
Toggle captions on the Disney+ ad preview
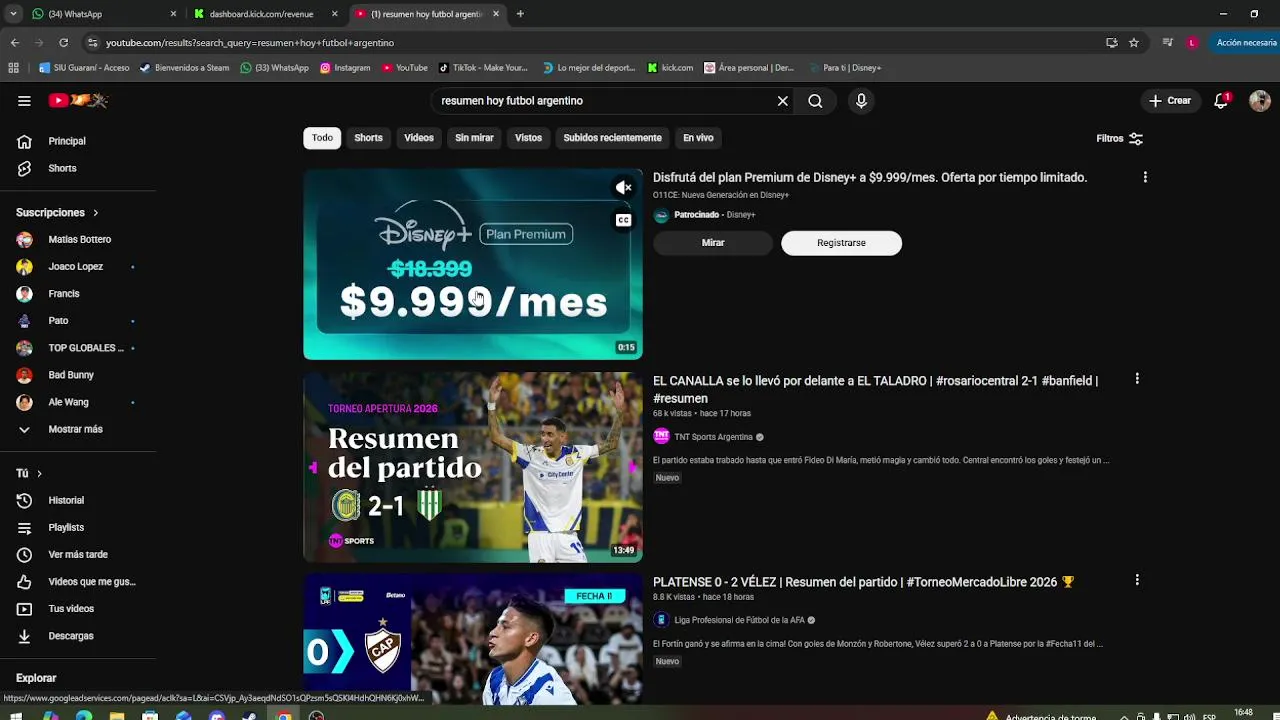tap(623, 220)
